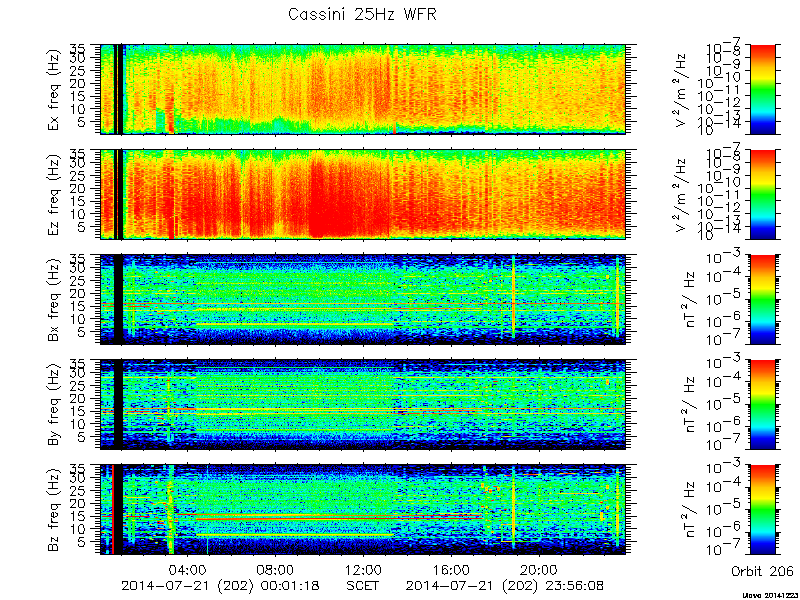Select the "By freq (Hz)" axis label
This screenshot has width=800, height=600.
click(54, 405)
